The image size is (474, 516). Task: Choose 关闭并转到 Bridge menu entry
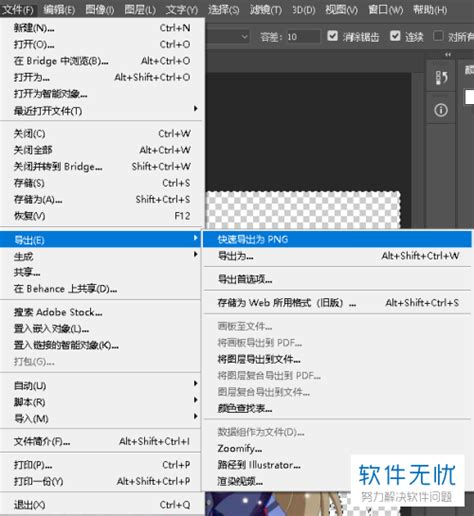[102, 166]
